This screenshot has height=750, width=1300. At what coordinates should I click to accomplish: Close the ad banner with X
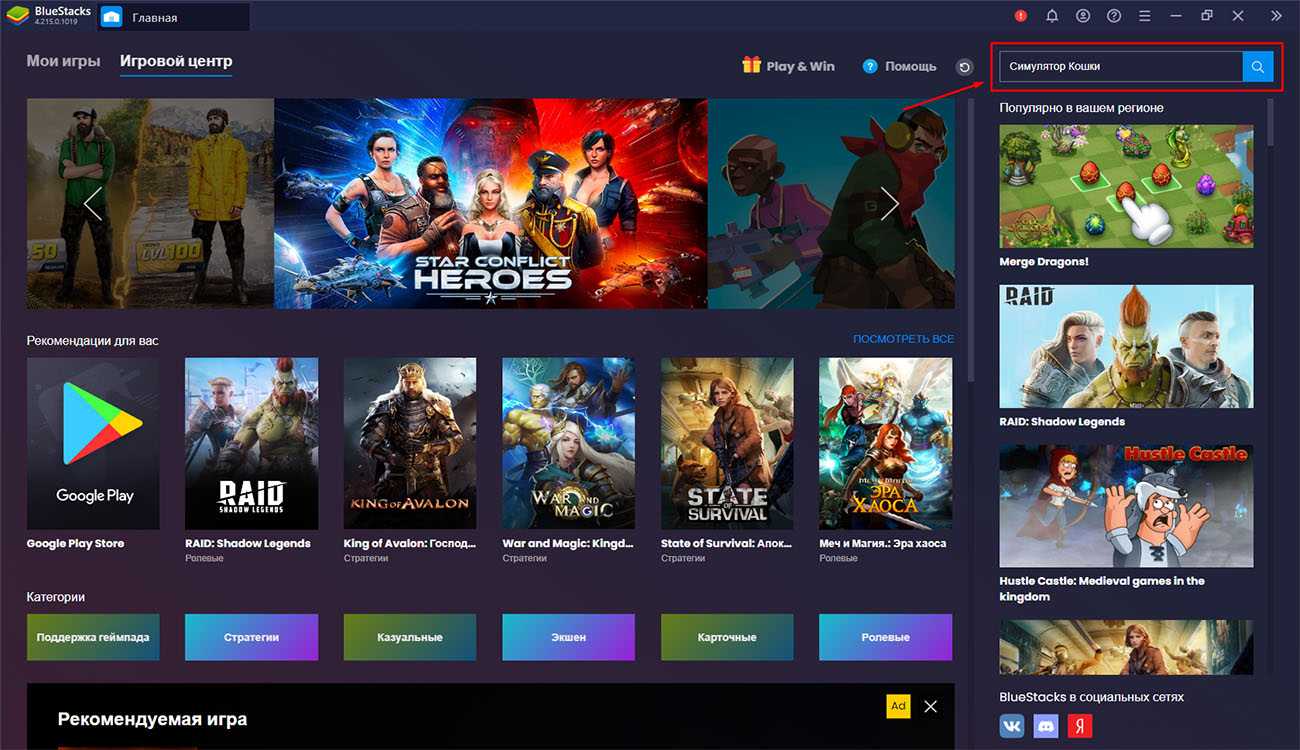[x=931, y=706]
